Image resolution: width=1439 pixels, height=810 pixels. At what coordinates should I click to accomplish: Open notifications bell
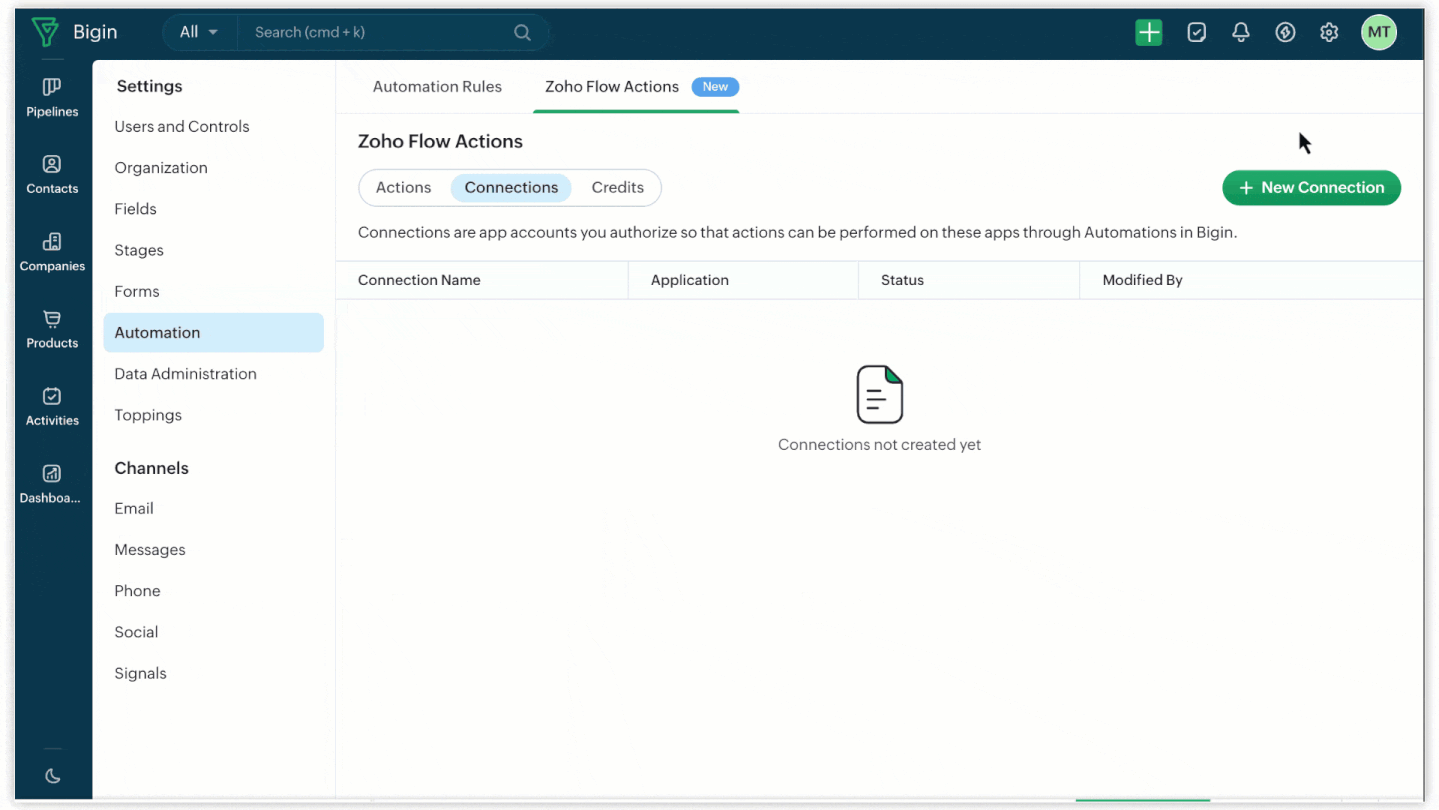(x=1241, y=32)
